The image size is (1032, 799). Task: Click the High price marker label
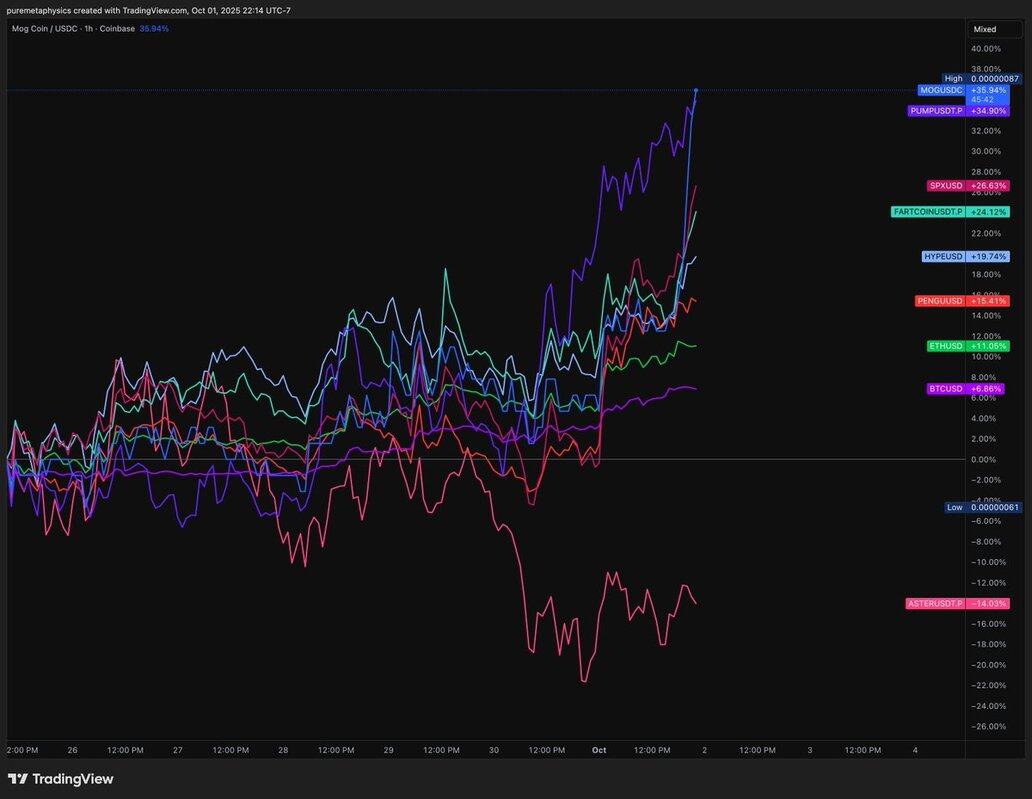953,78
